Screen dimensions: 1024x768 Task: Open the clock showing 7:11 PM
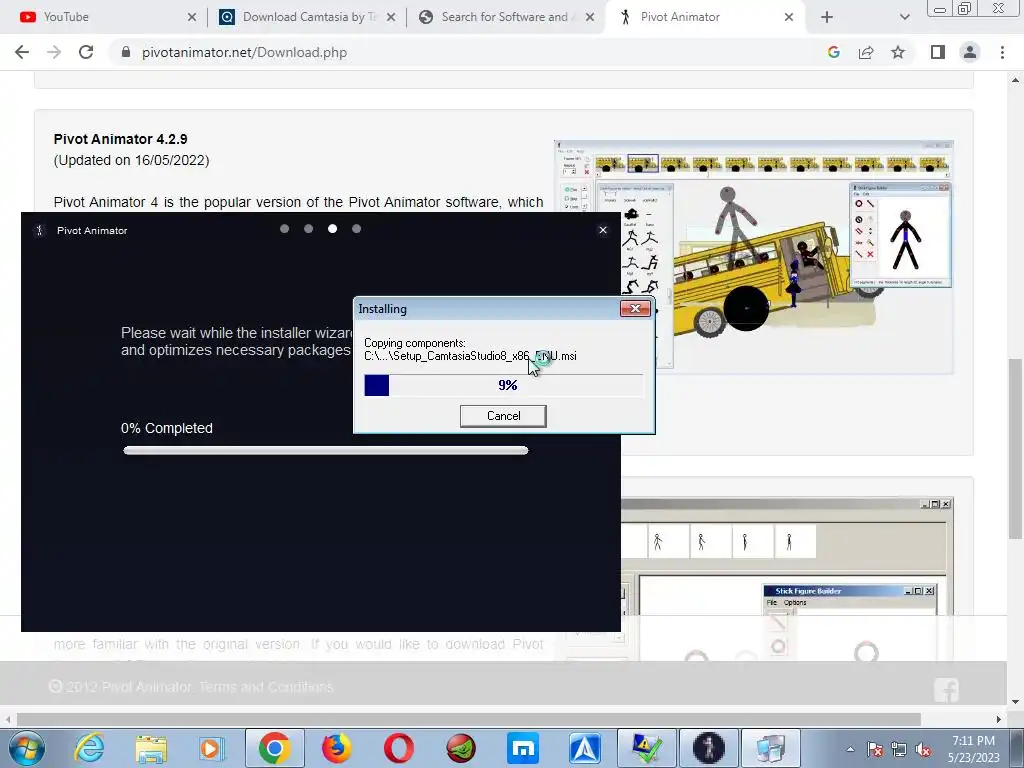973,749
